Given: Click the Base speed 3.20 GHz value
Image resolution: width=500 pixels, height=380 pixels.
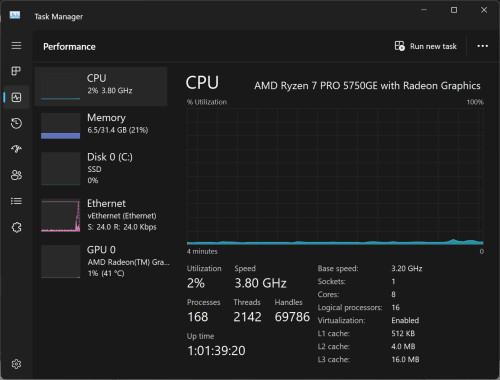Looking at the screenshot, I should tap(407, 268).
